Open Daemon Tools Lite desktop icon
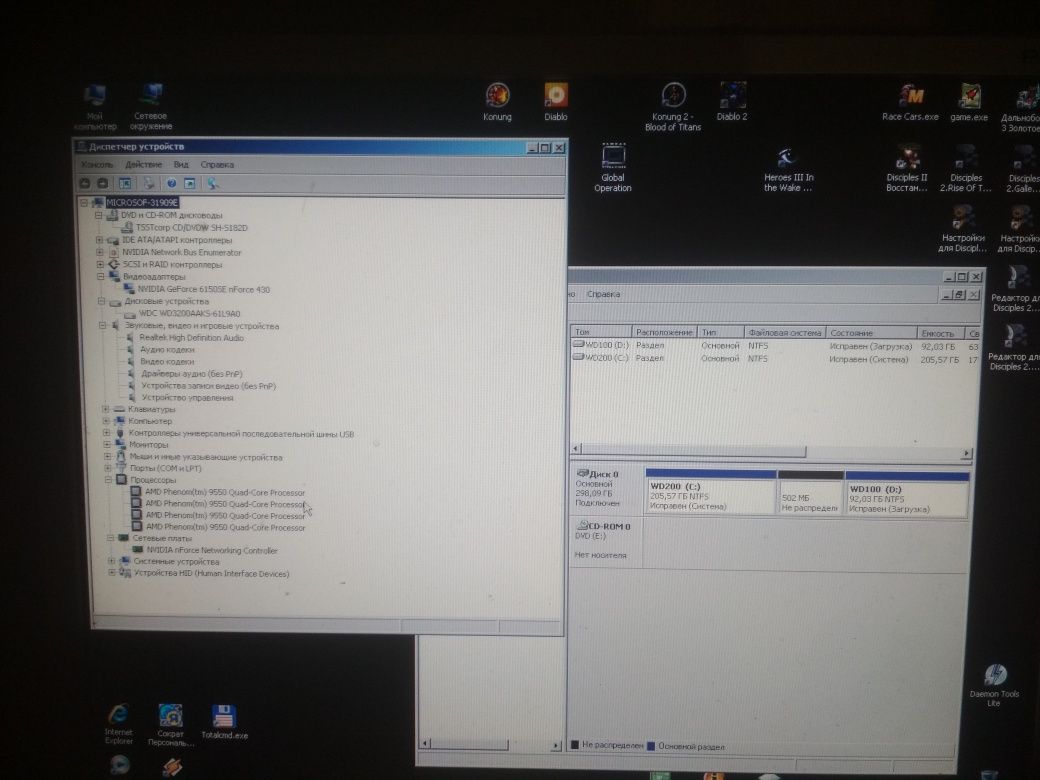The width and height of the screenshot is (1040, 780). (994, 685)
